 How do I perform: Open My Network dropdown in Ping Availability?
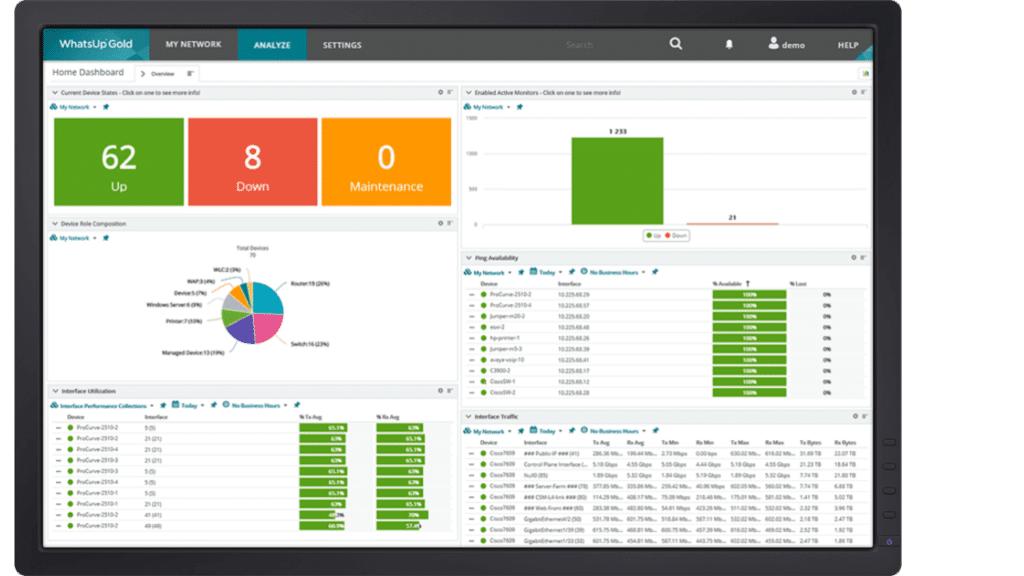pyautogui.click(x=492, y=272)
